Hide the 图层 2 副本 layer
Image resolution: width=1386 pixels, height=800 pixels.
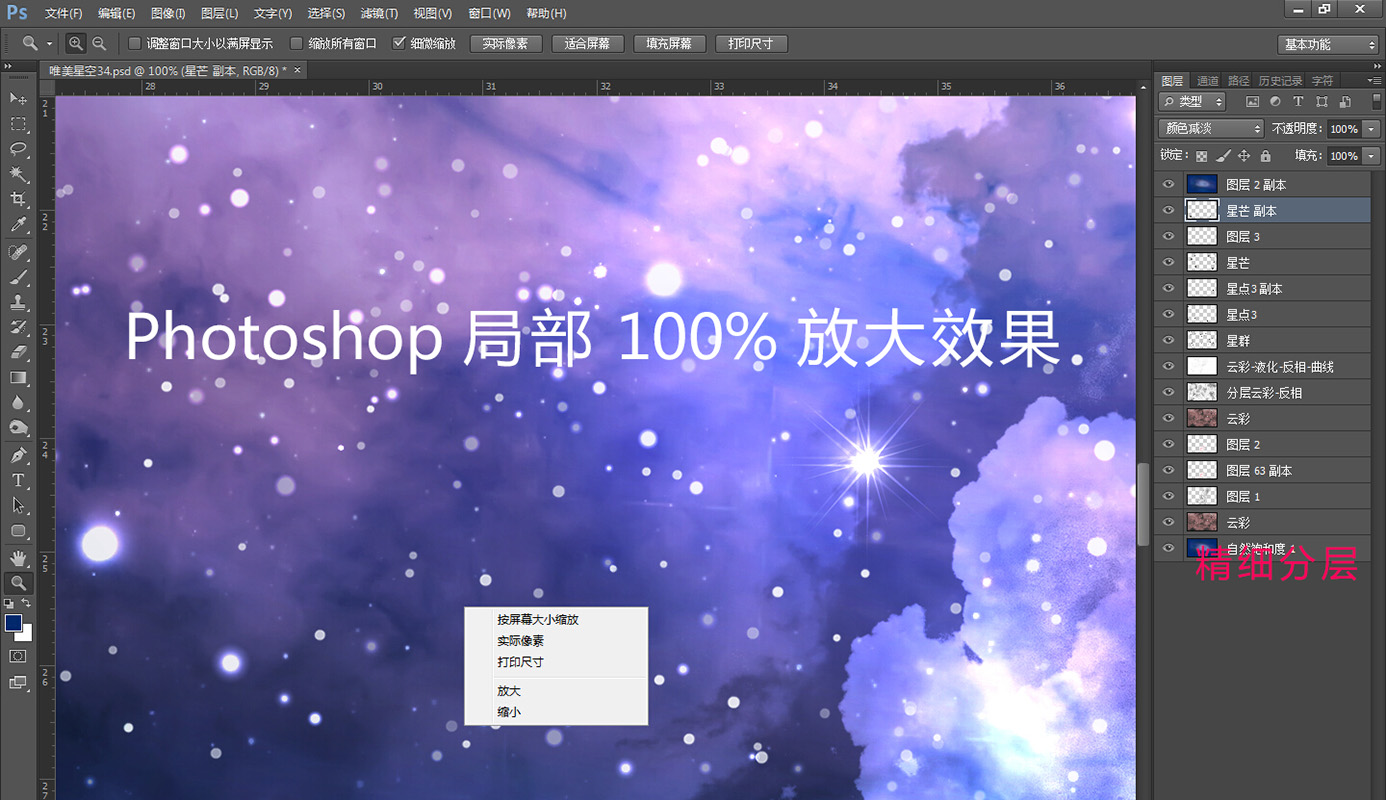(x=1168, y=184)
